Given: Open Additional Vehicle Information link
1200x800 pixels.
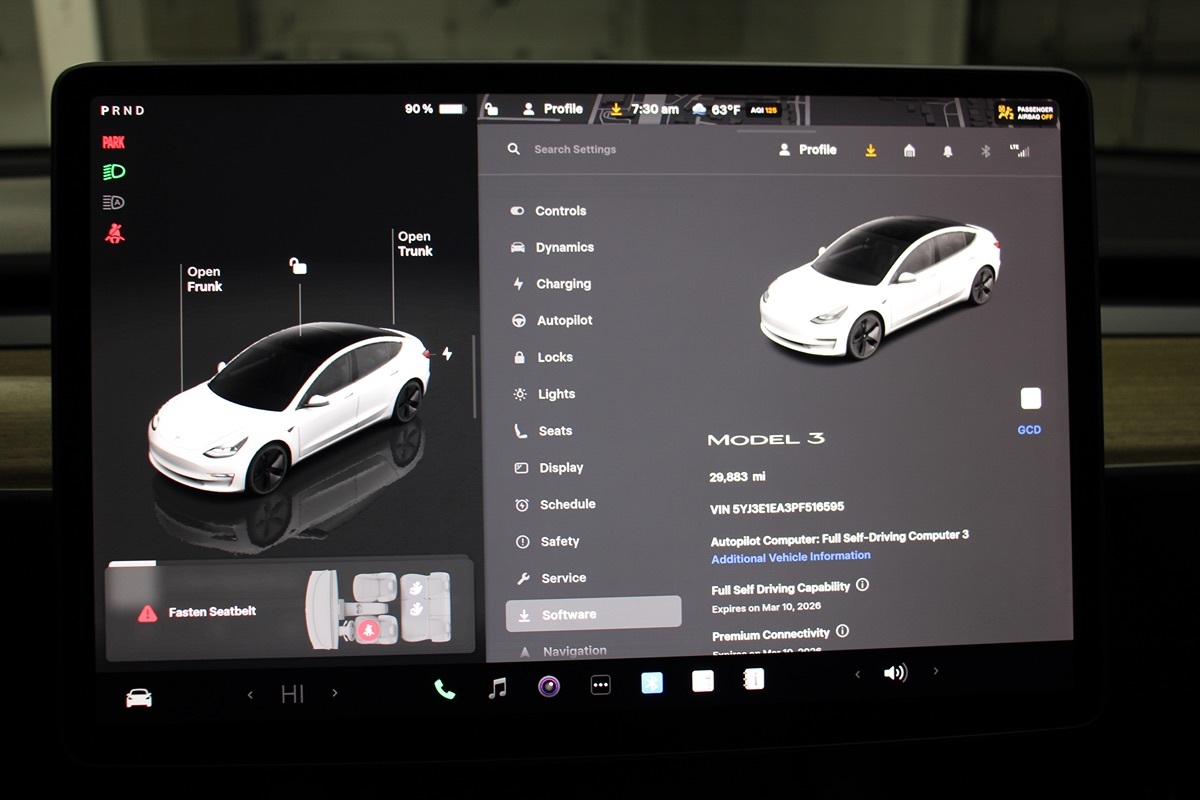Looking at the screenshot, I should click(x=790, y=557).
